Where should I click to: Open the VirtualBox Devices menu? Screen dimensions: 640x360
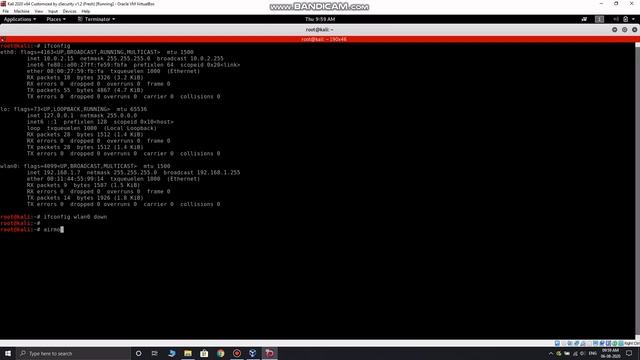(x=69, y=11)
